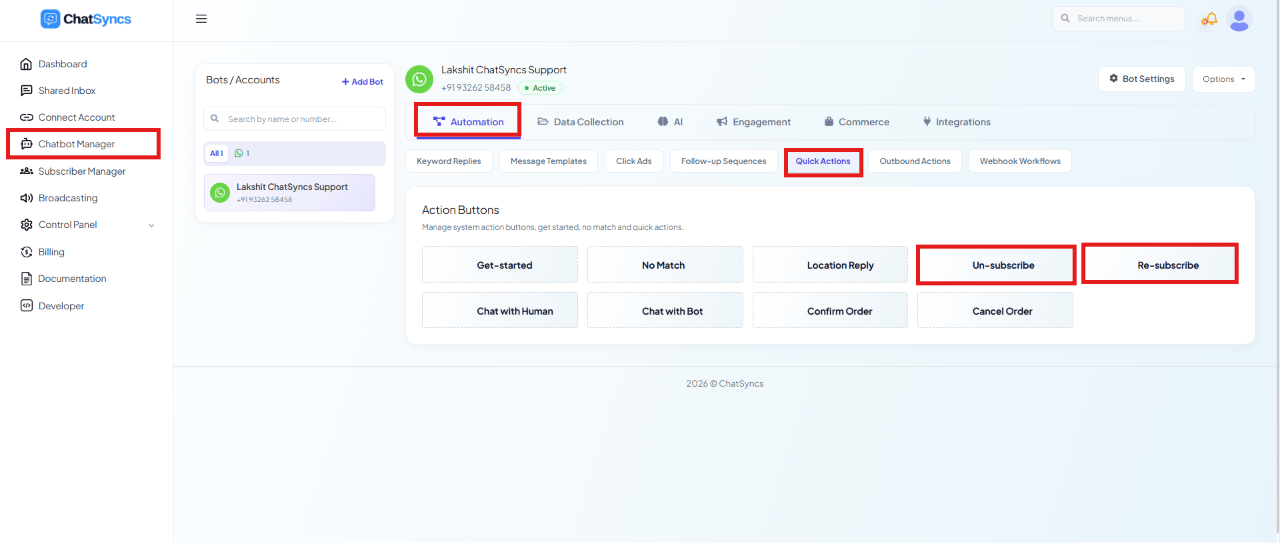Click the ChatSyncs logo
The height and width of the screenshot is (543, 1280).
point(86,19)
